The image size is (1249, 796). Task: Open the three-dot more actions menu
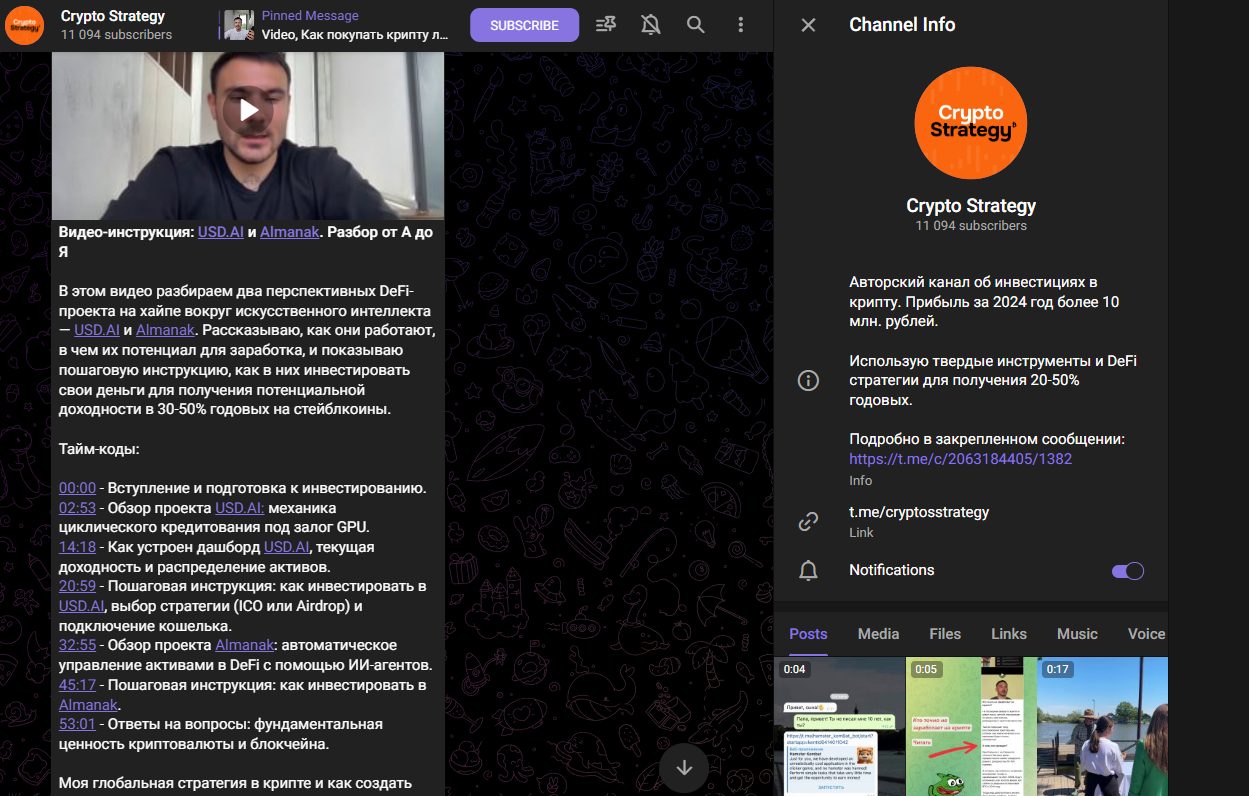740,25
